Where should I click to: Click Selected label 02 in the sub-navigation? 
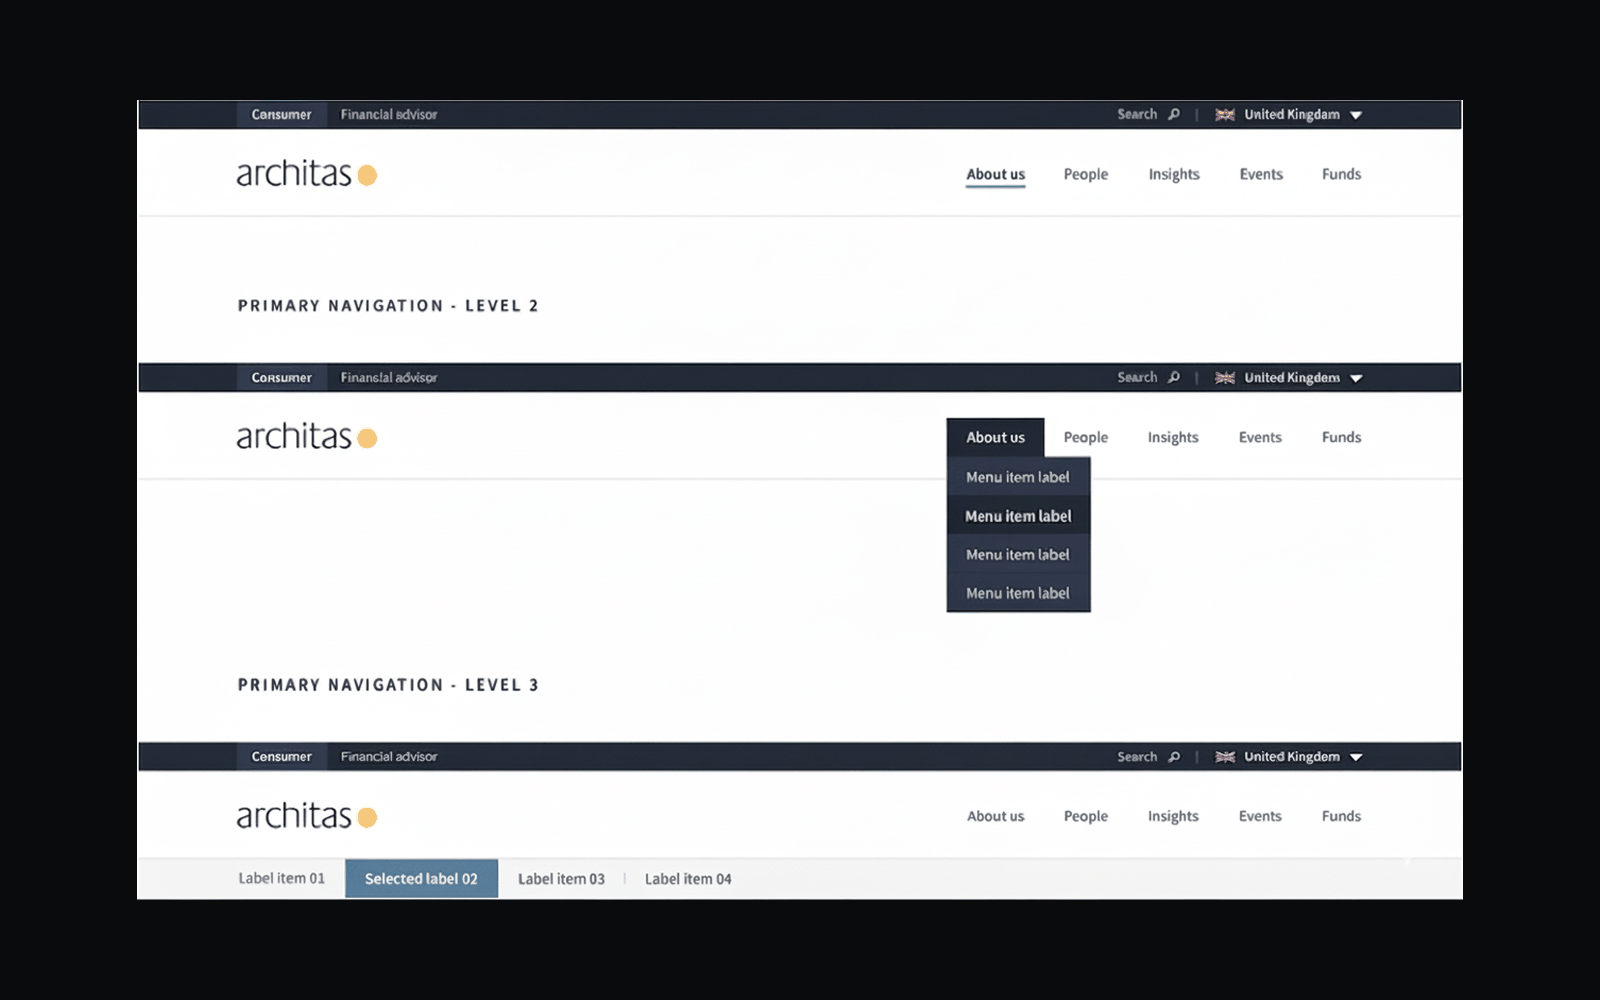point(421,878)
